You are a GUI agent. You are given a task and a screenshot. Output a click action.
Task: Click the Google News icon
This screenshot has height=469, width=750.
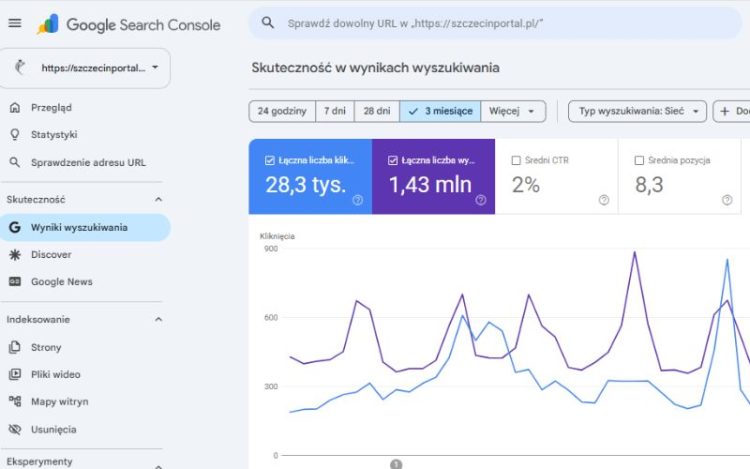point(15,282)
